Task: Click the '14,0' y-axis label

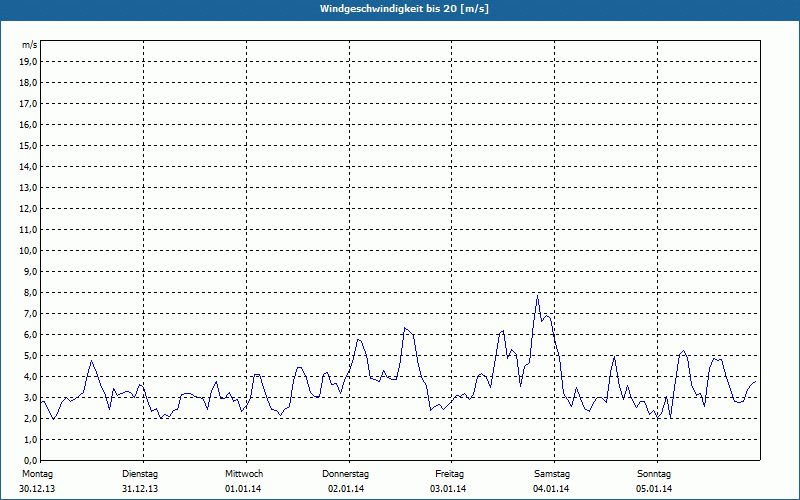Action: click(29, 166)
